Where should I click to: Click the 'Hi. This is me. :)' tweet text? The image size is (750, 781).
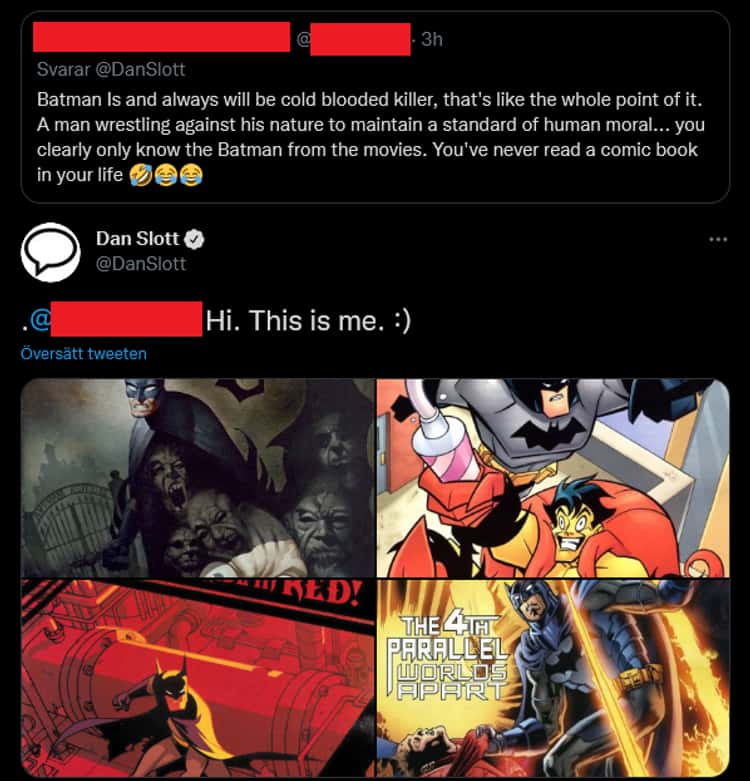click(308, 320)
